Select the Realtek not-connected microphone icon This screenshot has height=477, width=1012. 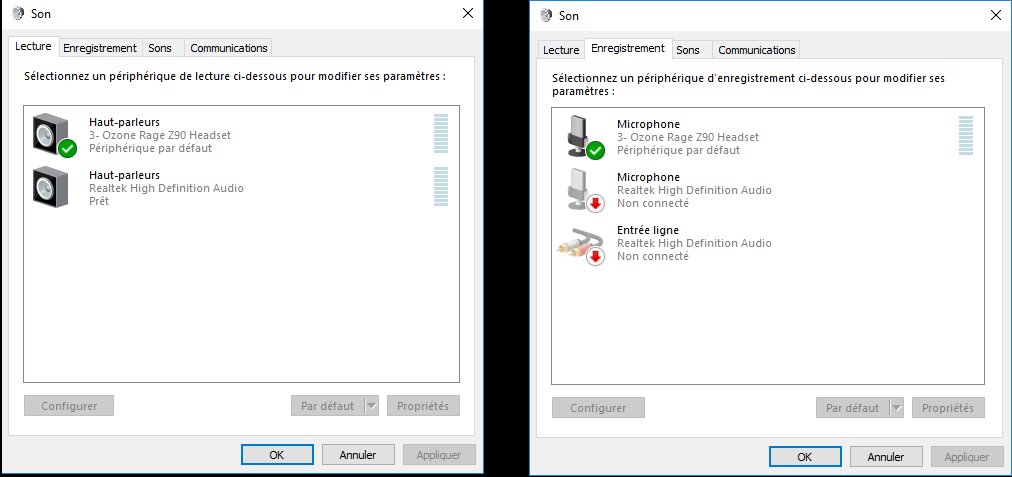pyautogui.click(x=585, y=189)
